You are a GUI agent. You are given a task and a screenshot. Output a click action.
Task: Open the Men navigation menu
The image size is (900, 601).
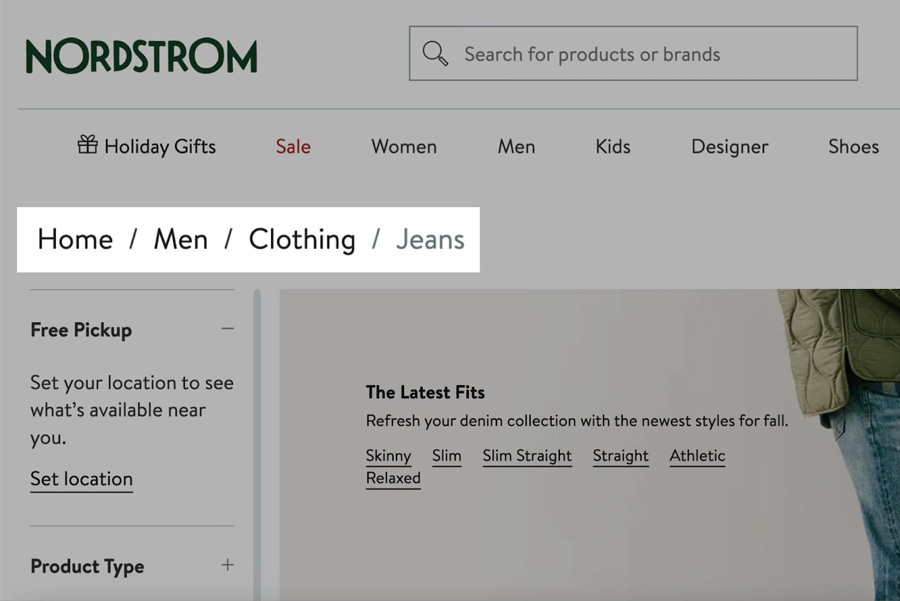516,146
